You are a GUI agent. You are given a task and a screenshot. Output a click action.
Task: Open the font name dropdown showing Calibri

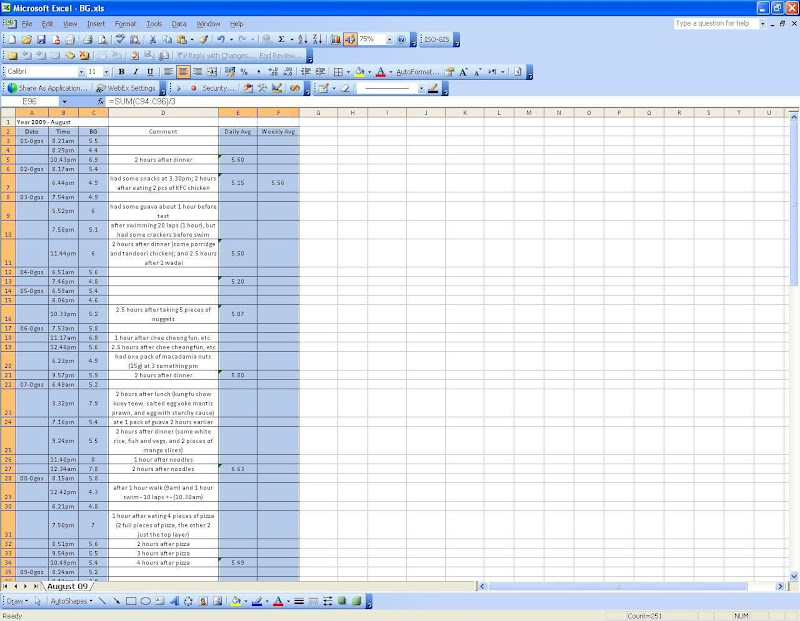(81, 72)
